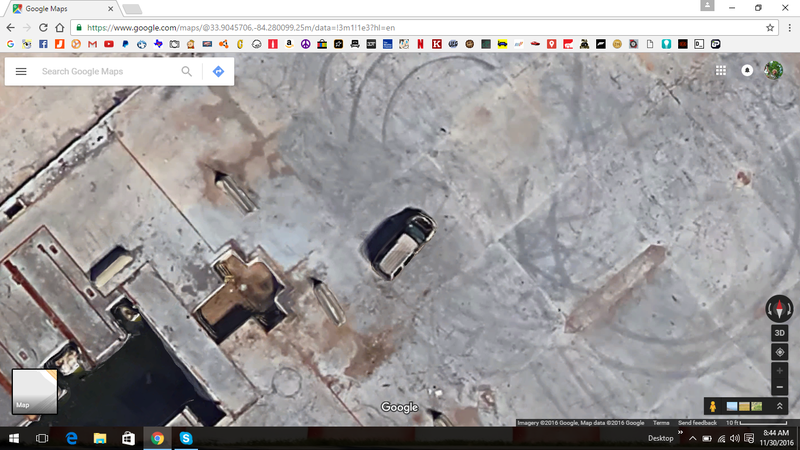Open the clock showing 8:44 AM
Screen dimensions: 800x450
coord(776,438)
